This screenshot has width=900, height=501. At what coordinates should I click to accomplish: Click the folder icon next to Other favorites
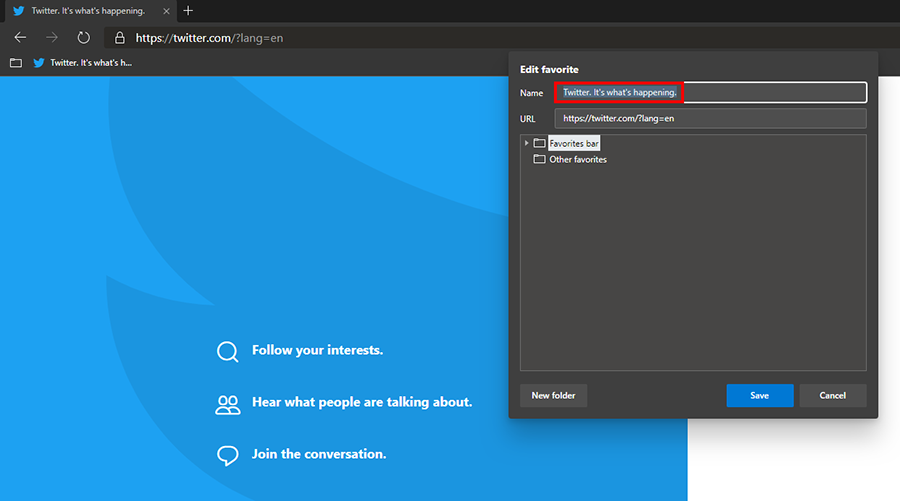tap(539, 159)
